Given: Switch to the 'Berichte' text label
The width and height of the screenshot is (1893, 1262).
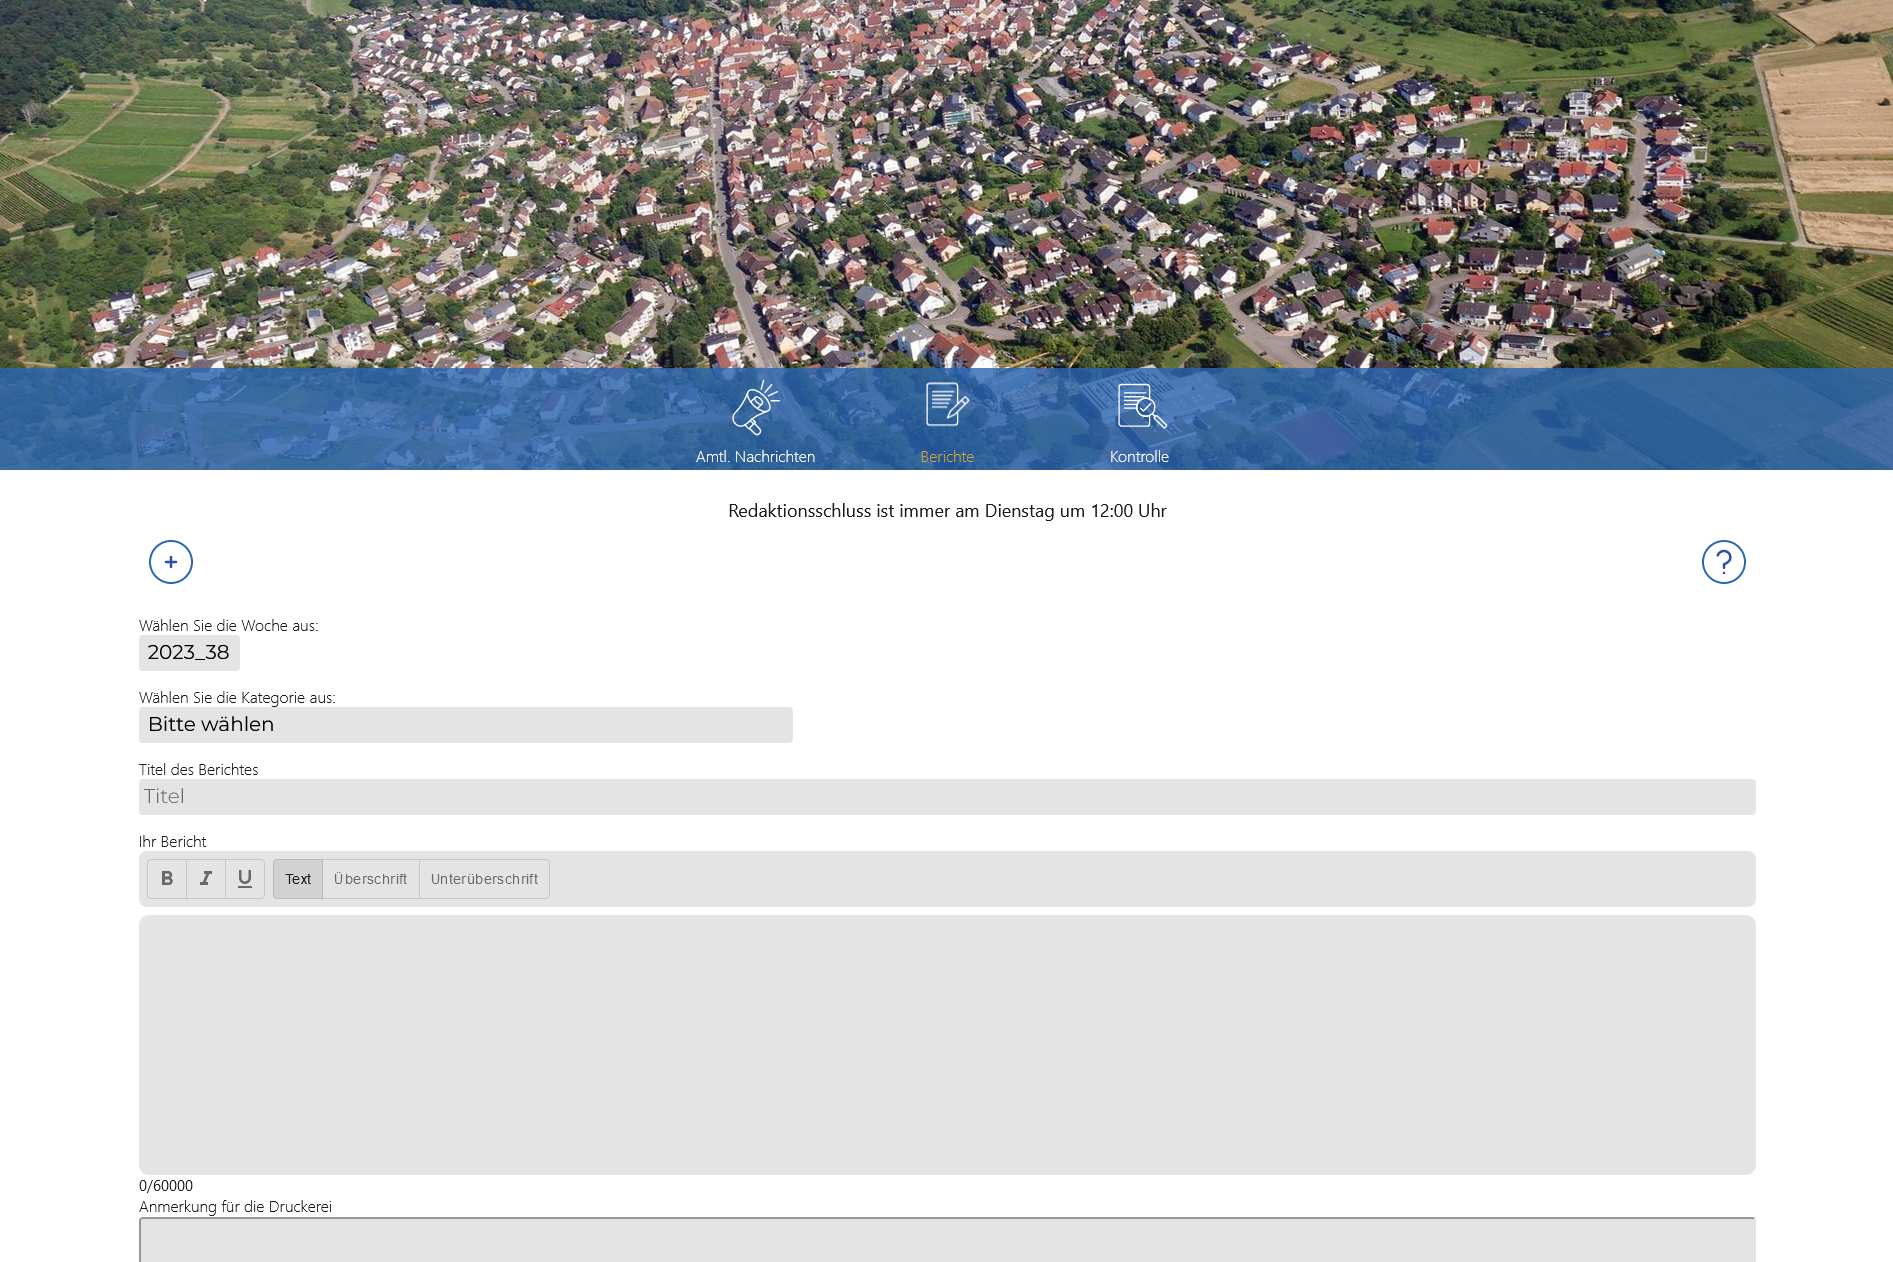Looking at the screenshot, I should pos(946,457).
